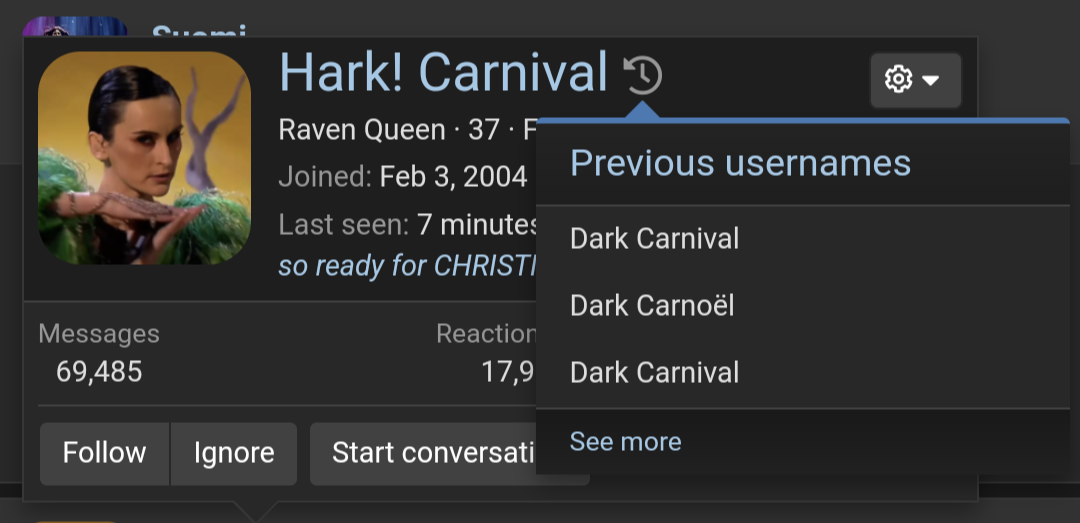This screenshot has width=1080, height=523.
Task: Open the Messages count 69,485
Action: pyautogui.click(x=99, y=372)
